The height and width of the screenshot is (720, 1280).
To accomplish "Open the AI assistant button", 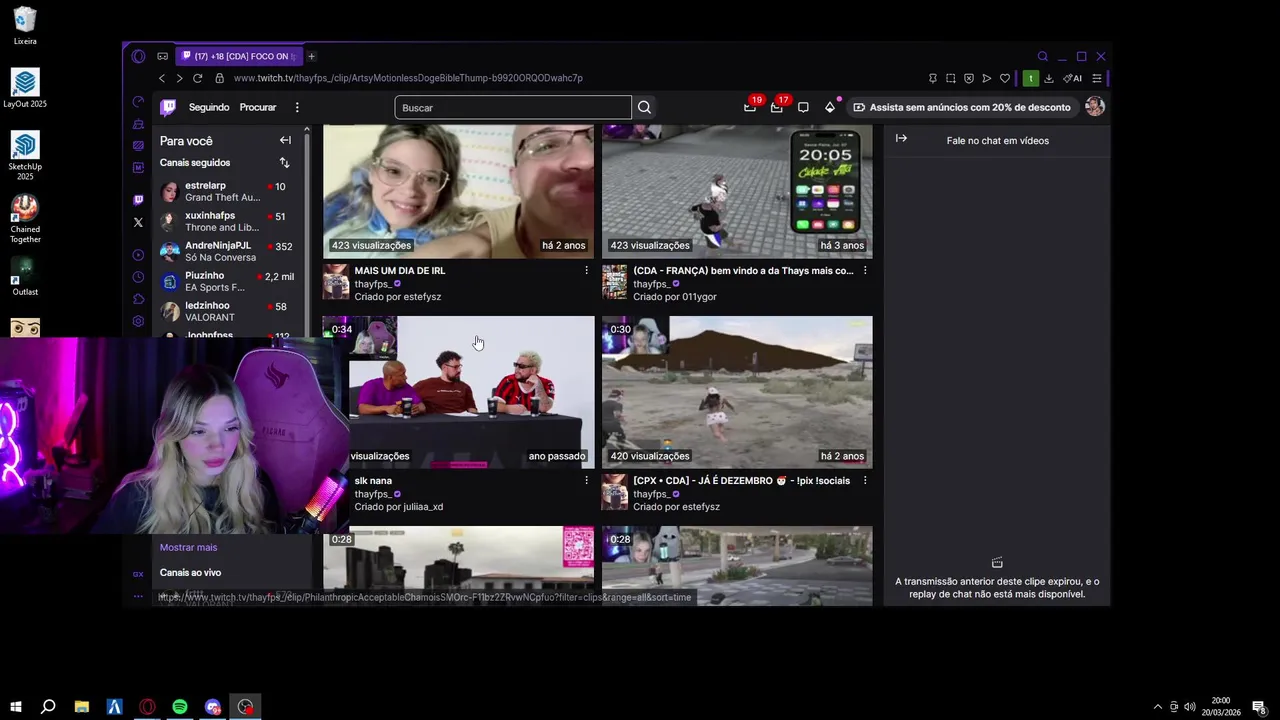I will (x=1073, y=78).
